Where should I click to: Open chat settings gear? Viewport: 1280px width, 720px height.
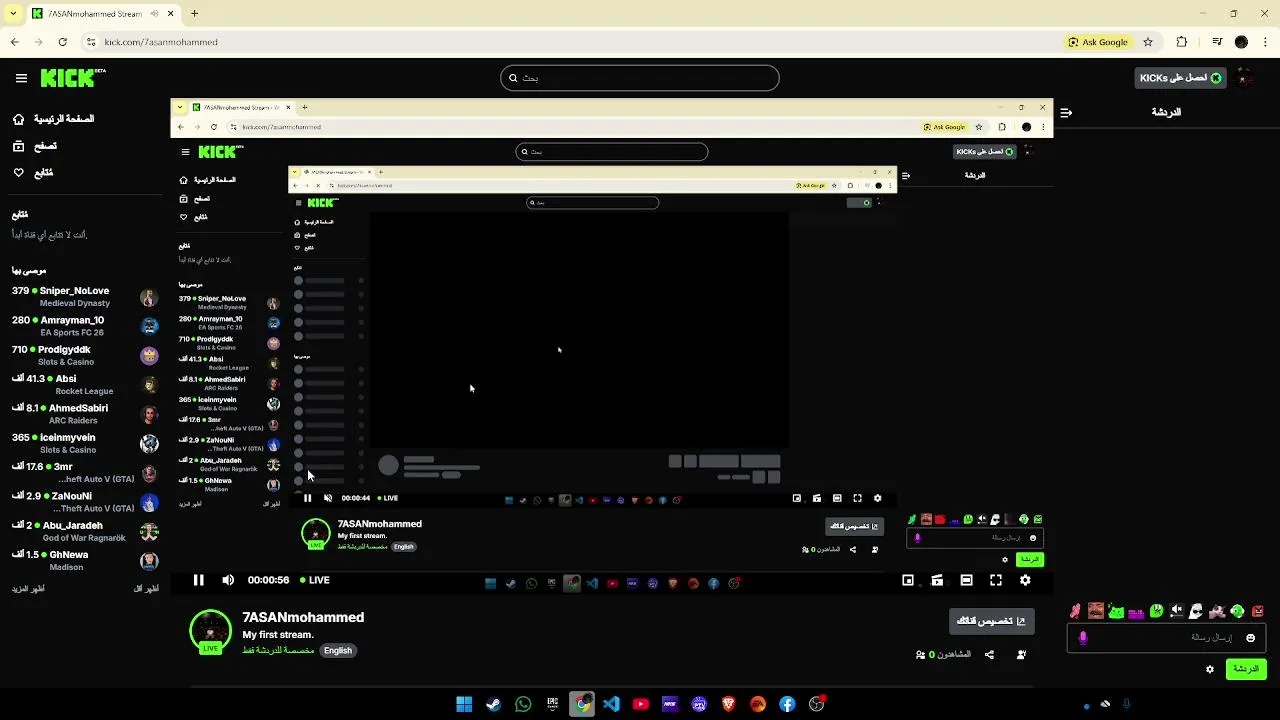[1210, 669]
